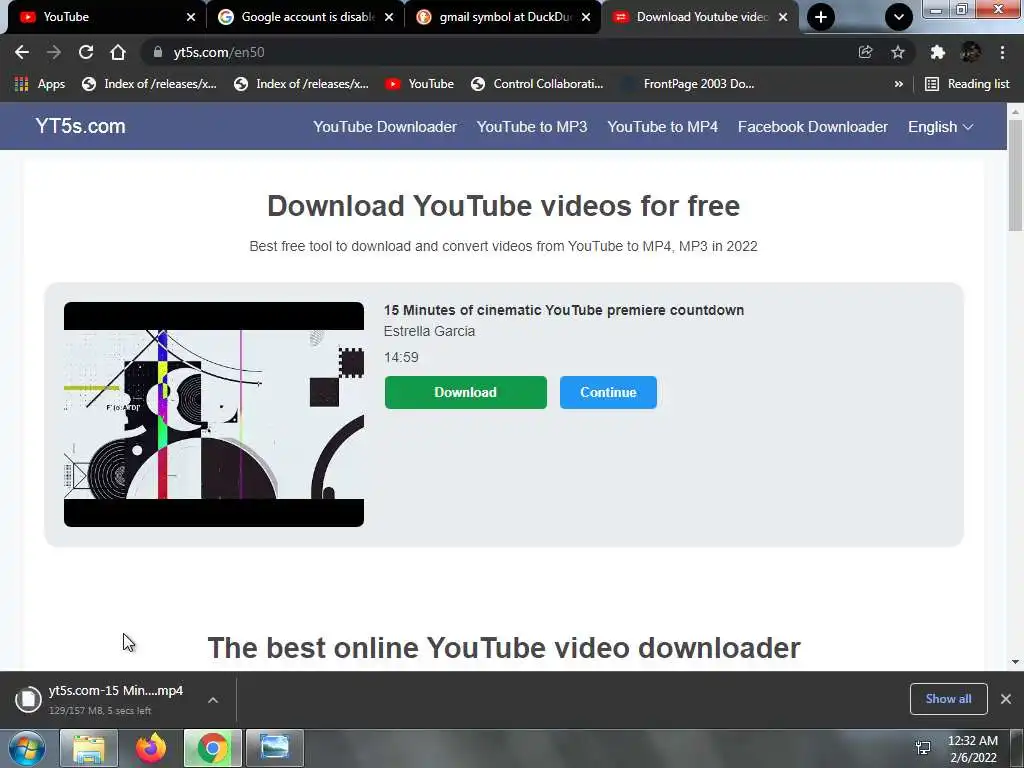
Task: Open YouTube to MP3 menu item
Action: tap(532, 127)
